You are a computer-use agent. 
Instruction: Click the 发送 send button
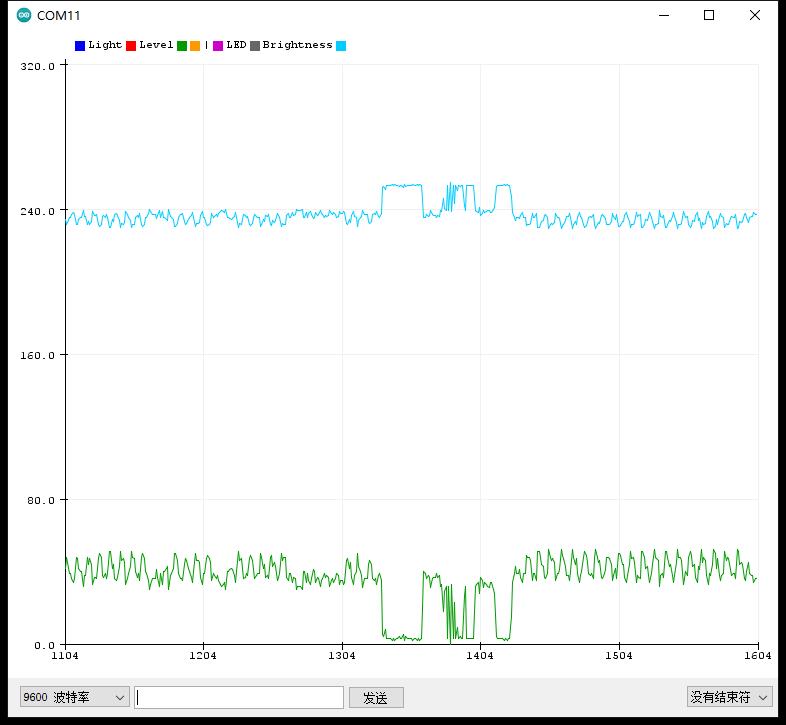376,697
